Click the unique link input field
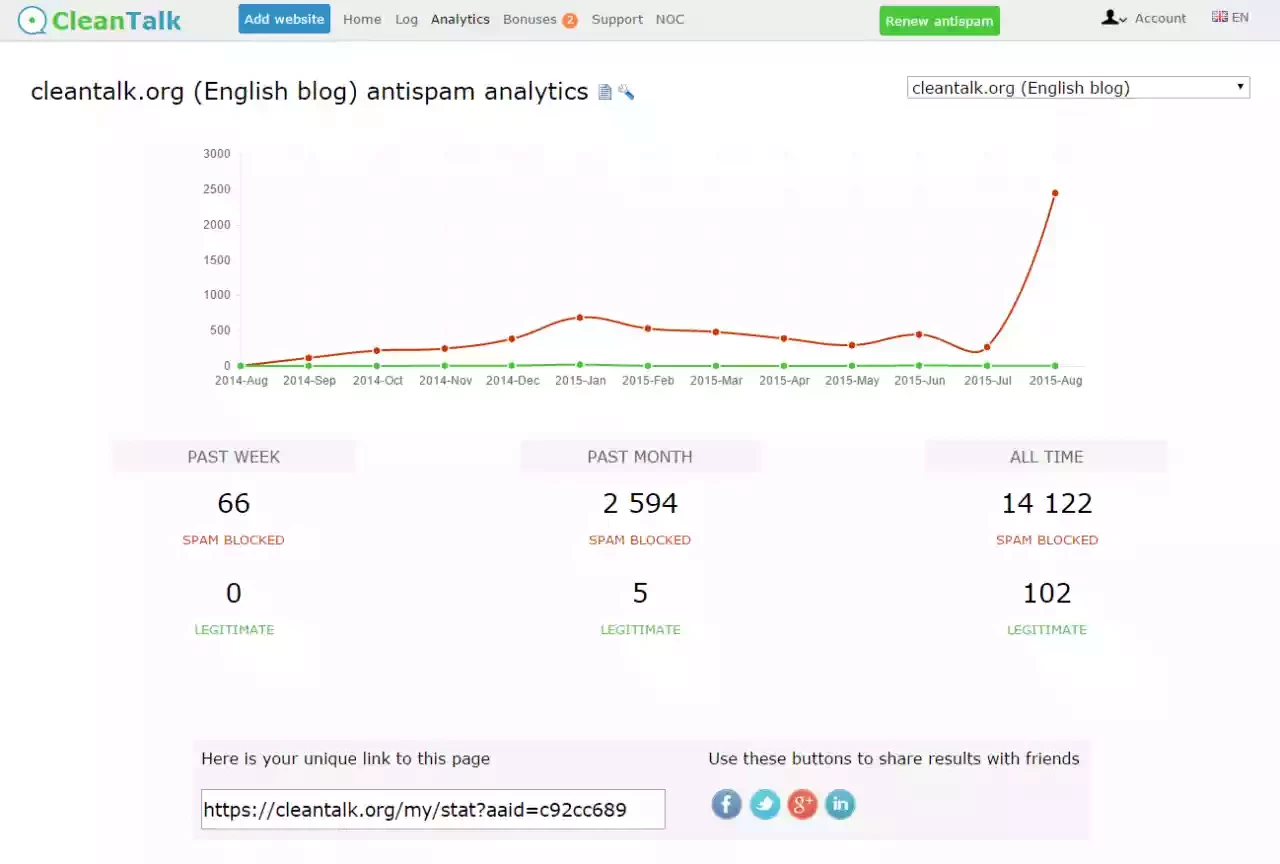This screenshot has width=1280, height=864. [433, 809]
